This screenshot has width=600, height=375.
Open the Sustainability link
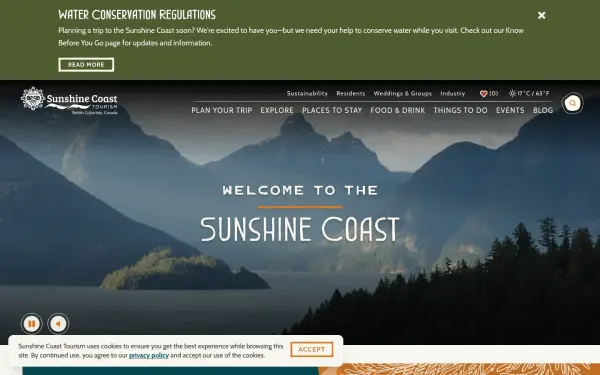(307, 93)
